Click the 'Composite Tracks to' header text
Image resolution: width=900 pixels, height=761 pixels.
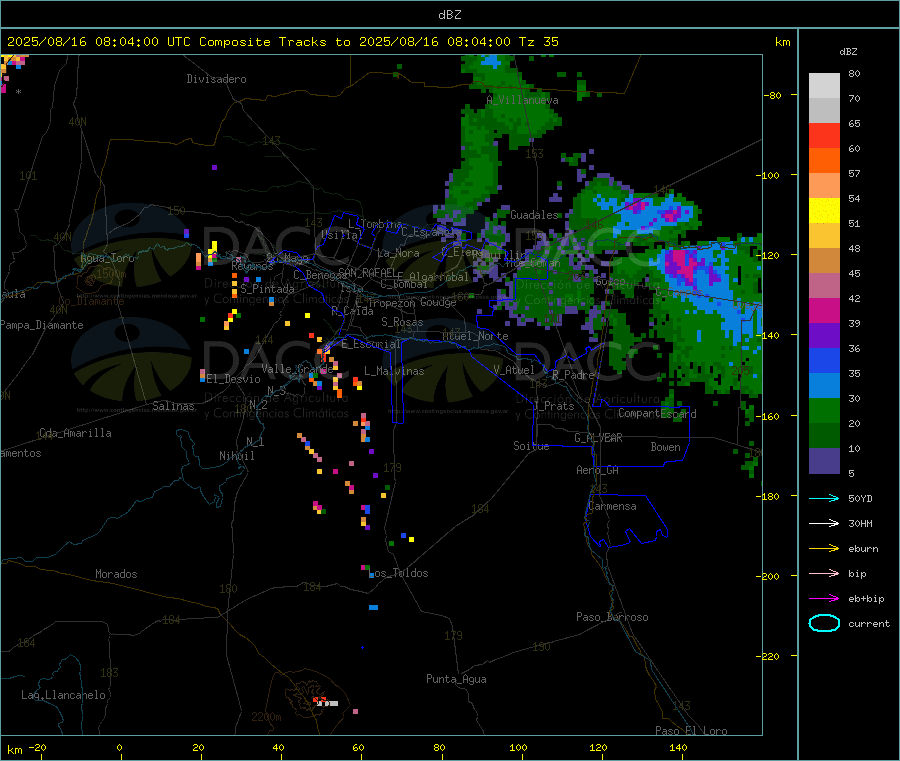tap(274, 42)
